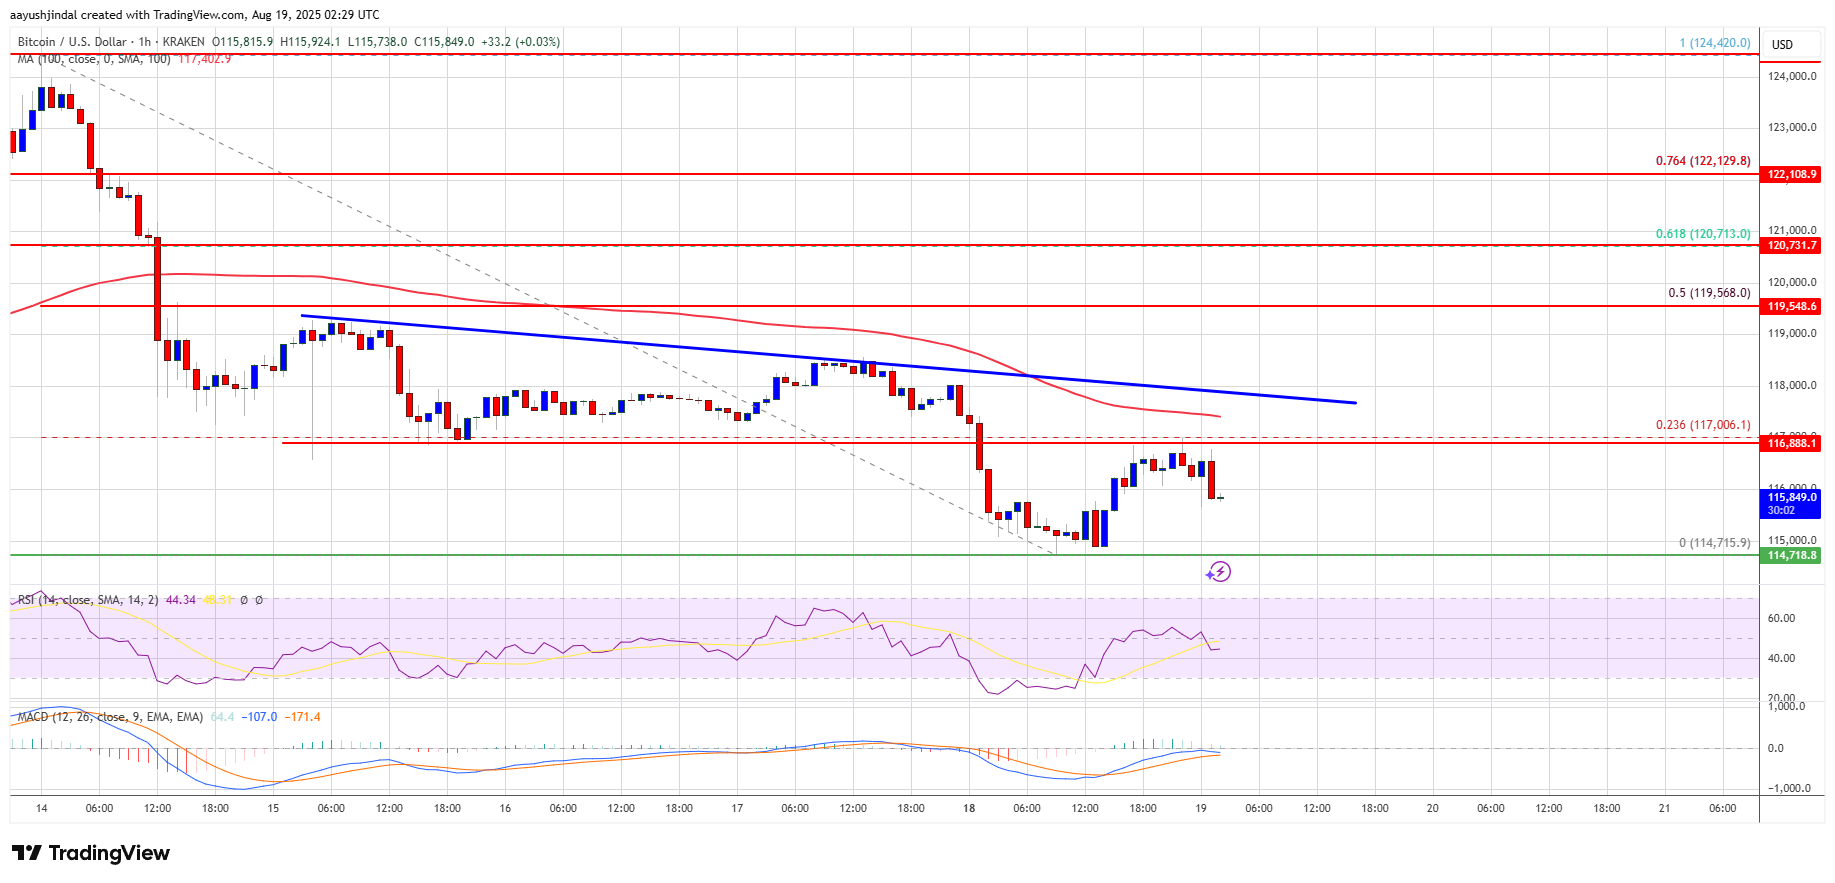Image resolution: width=1835 pixels, height=883 pixels.
Task: Open the USD currency selector
Action: click(x=1783, y=44)
